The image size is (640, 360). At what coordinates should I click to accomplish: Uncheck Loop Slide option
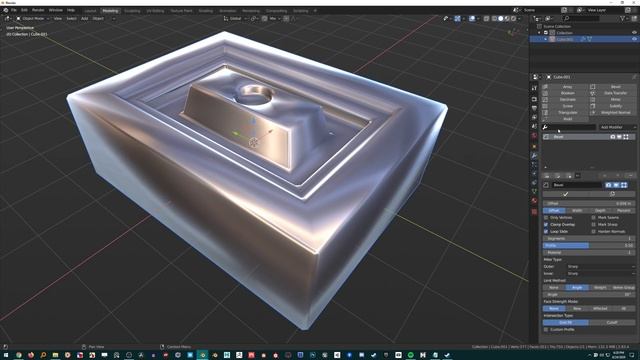[546, 231]
